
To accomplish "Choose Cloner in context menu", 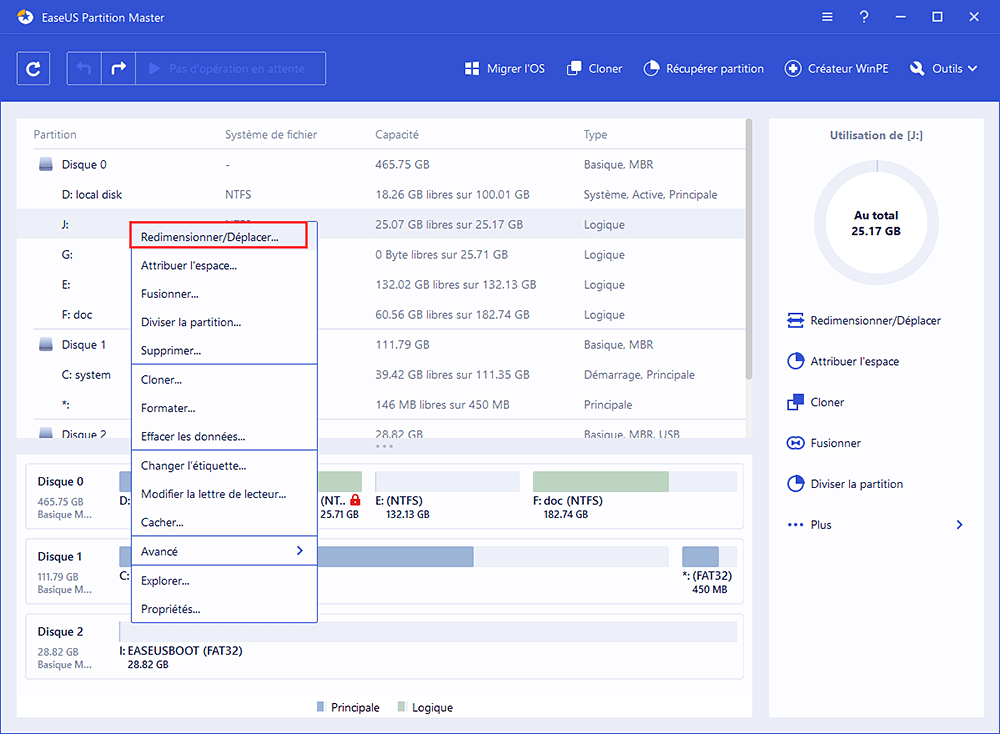I will click(x=224, y=379).
